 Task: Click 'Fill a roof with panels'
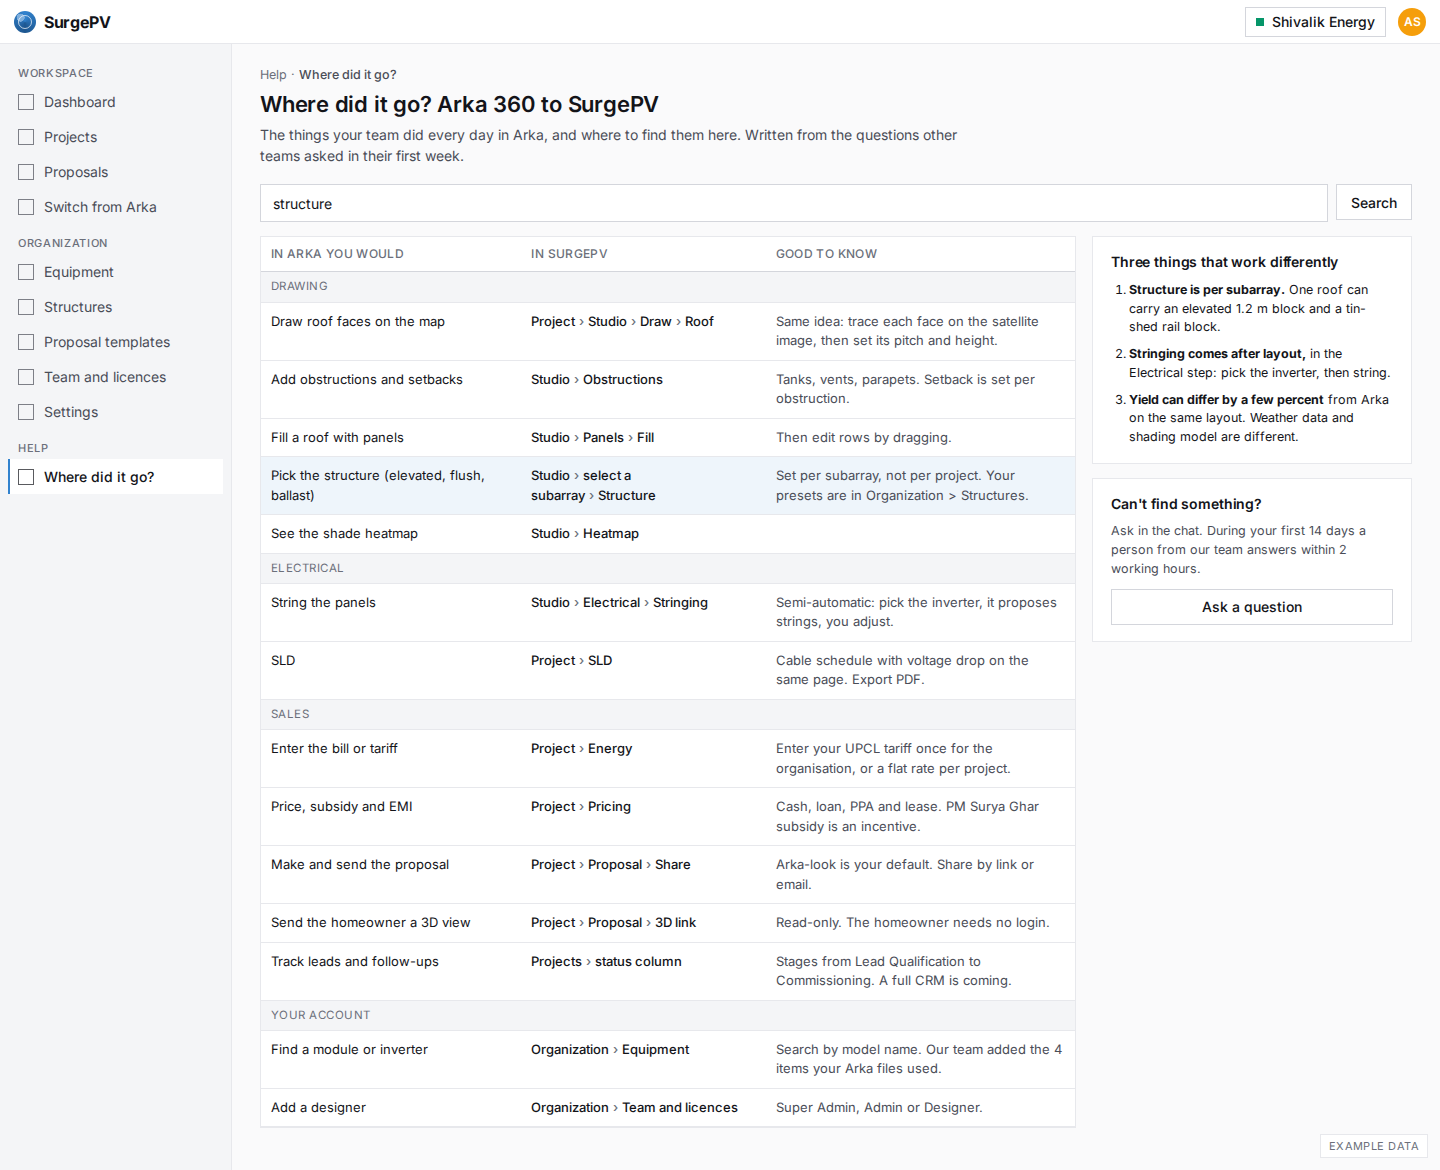point(337,438)
